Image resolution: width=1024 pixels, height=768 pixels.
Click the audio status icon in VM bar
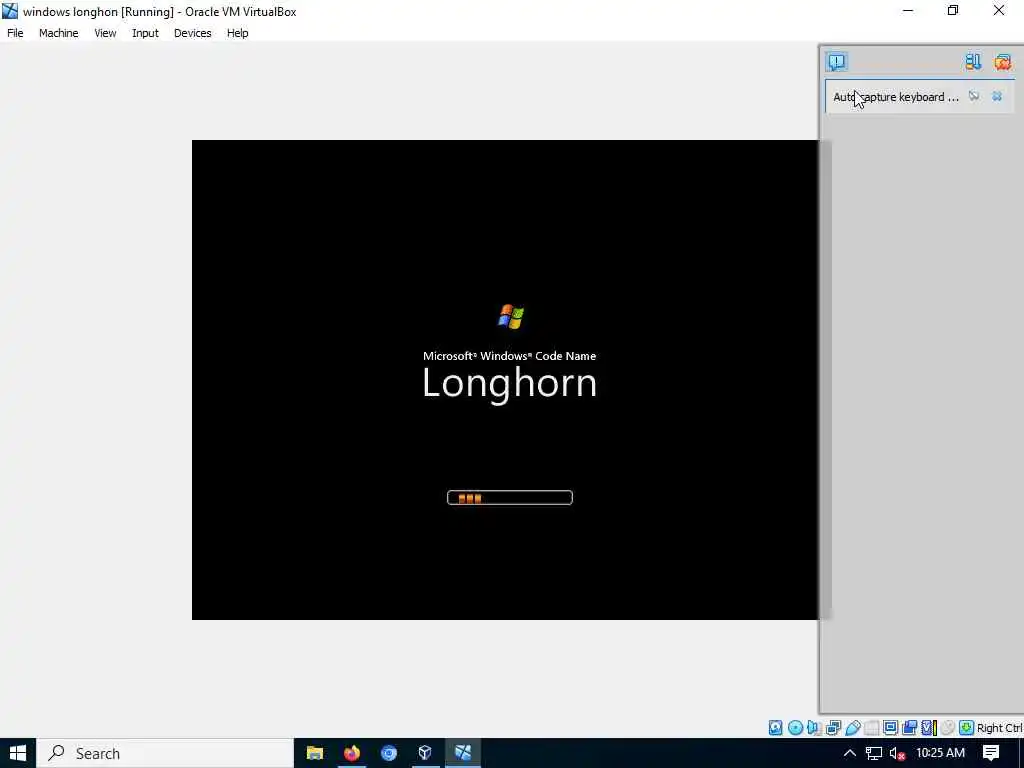814,728
